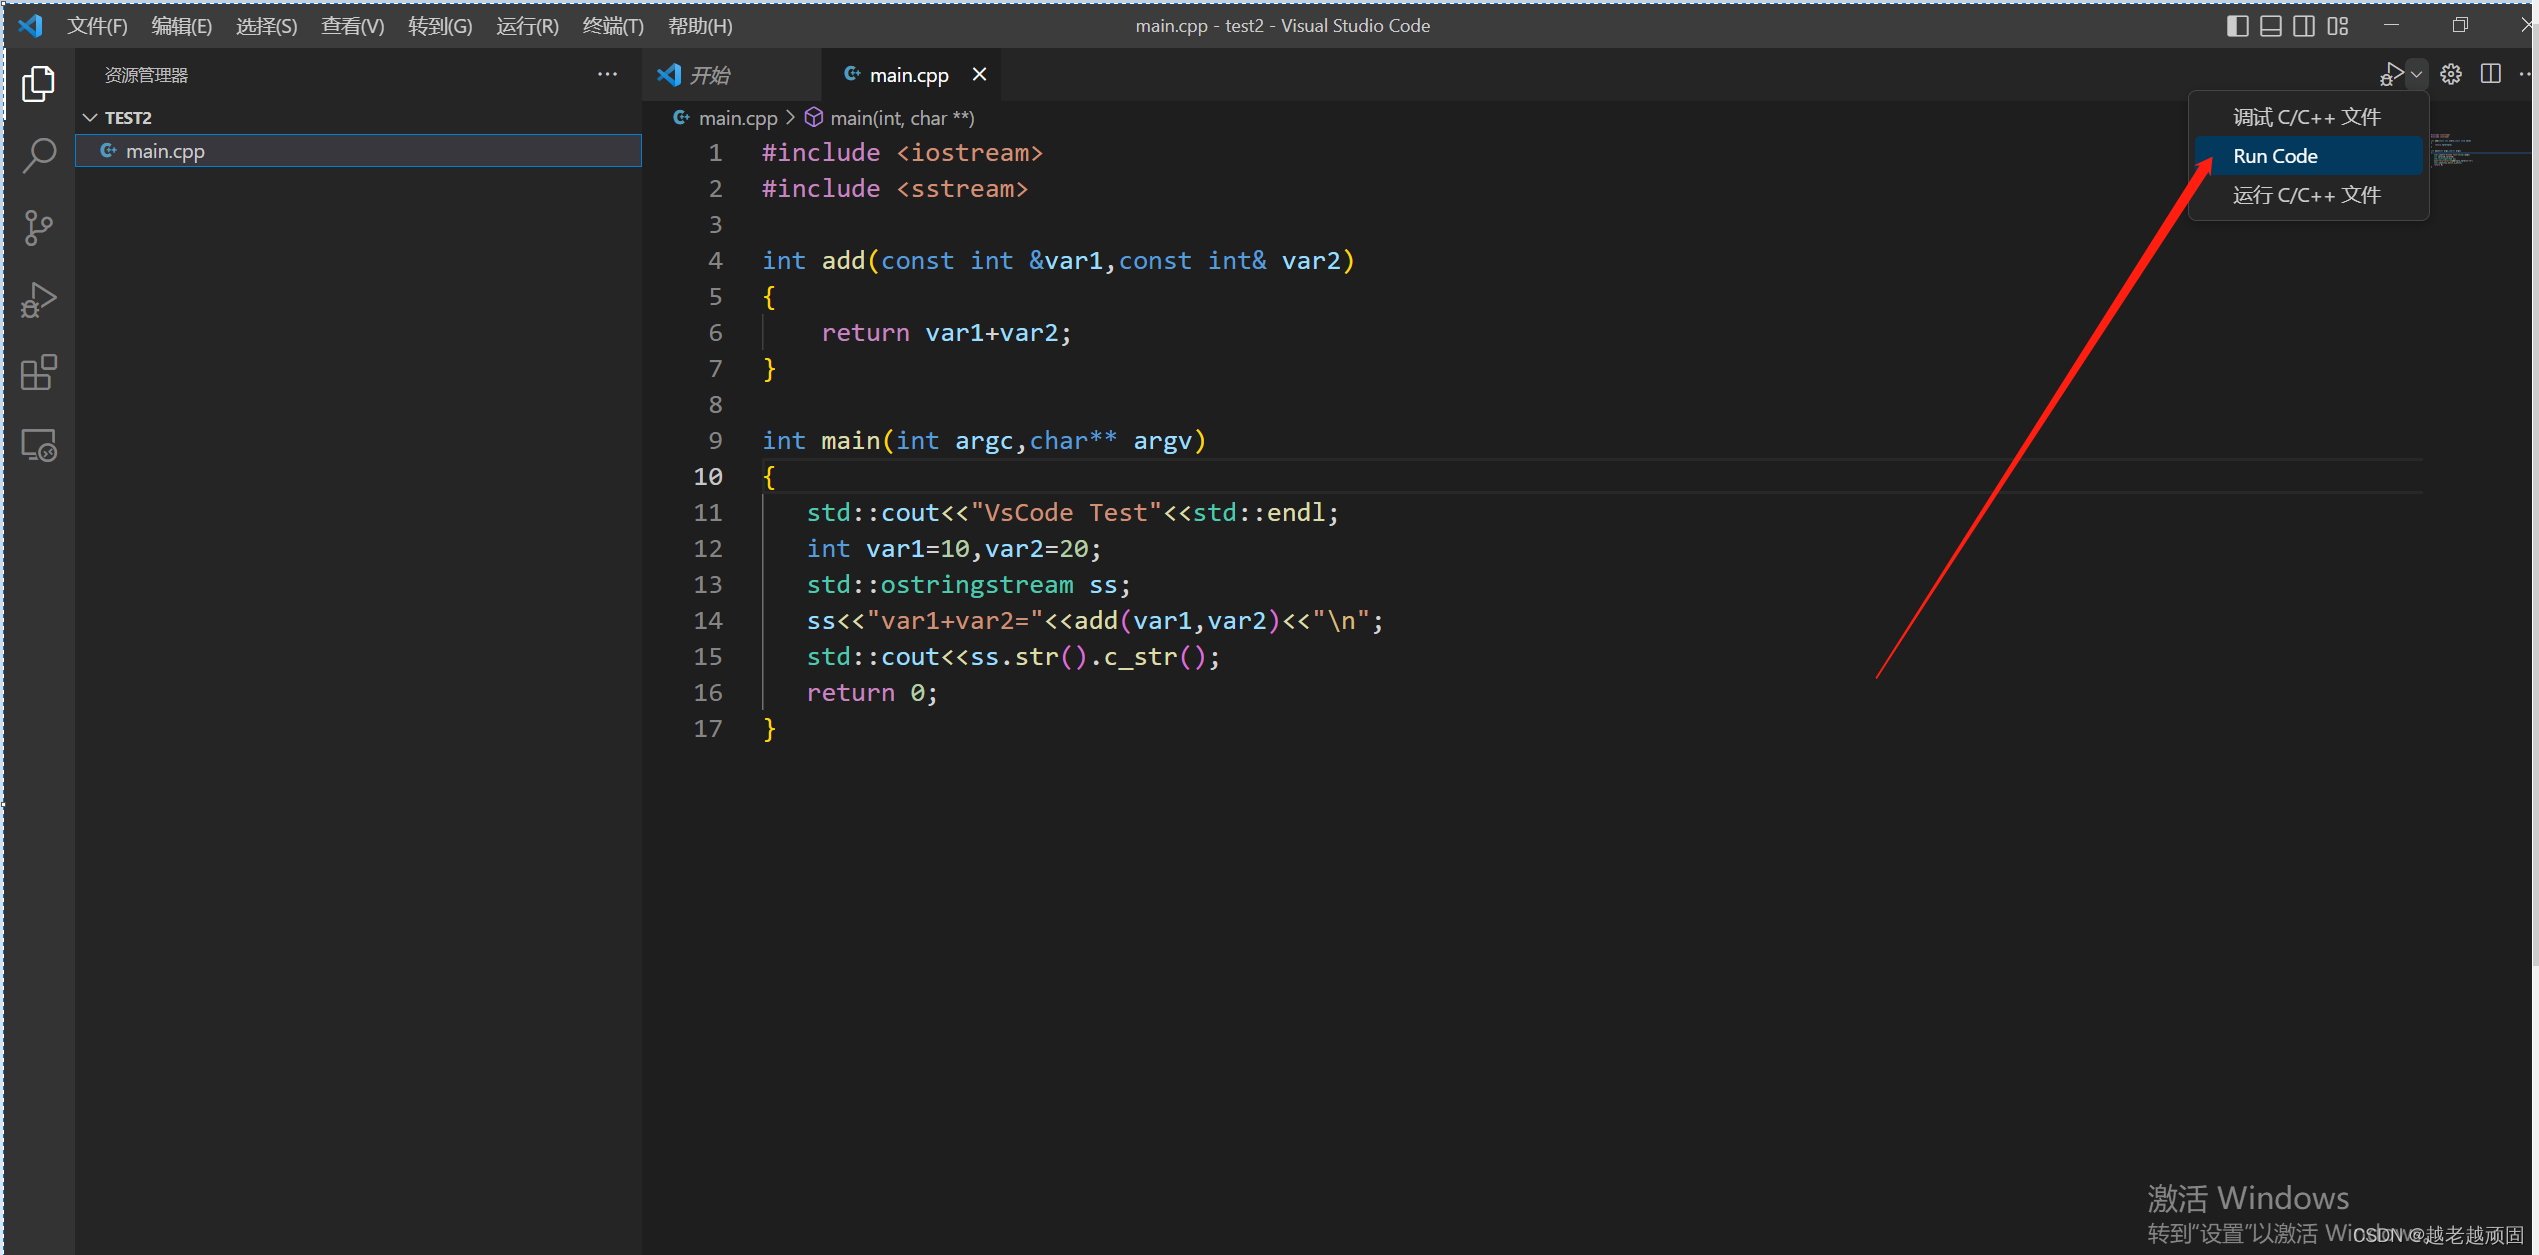Click the return 0; statement

pyautogui.click(x=872, y=693)
